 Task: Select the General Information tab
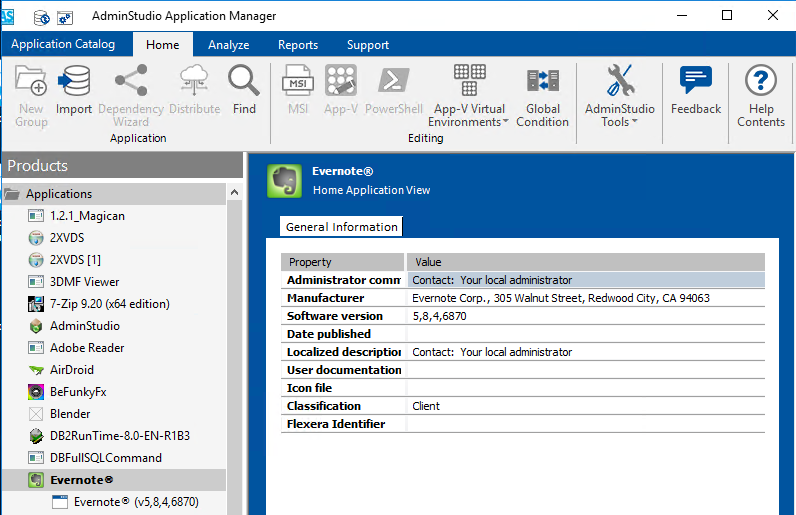click(x=341, y=227)
